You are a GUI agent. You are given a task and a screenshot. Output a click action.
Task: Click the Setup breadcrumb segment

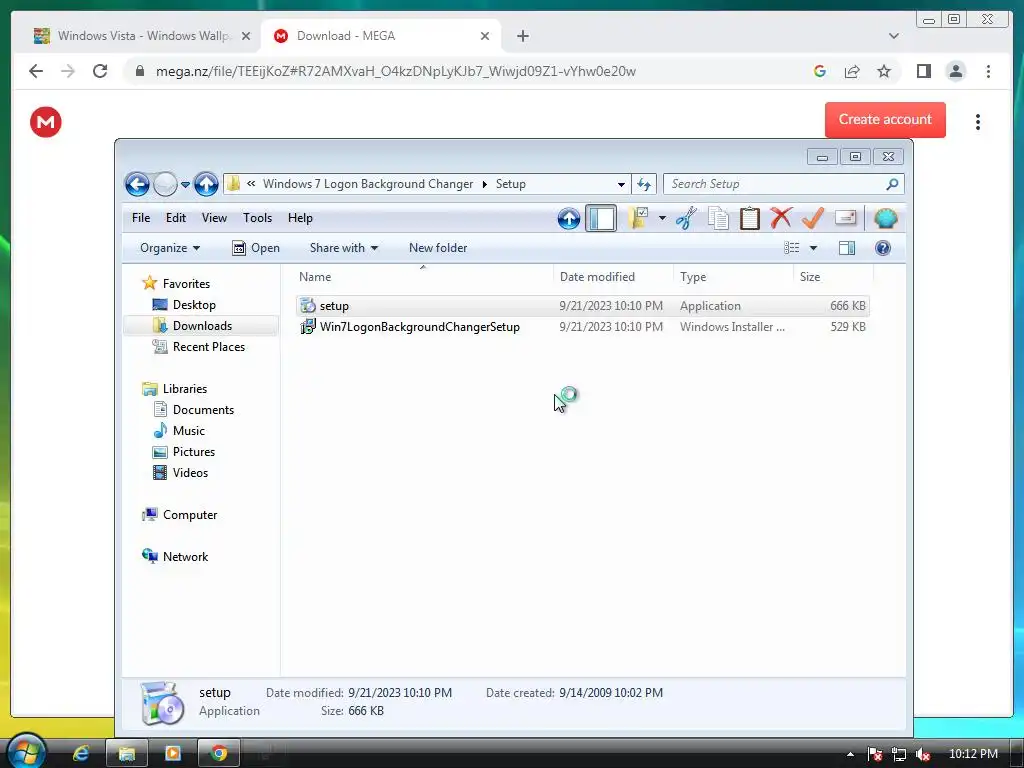pyautogui.click(x=511, y=184)
